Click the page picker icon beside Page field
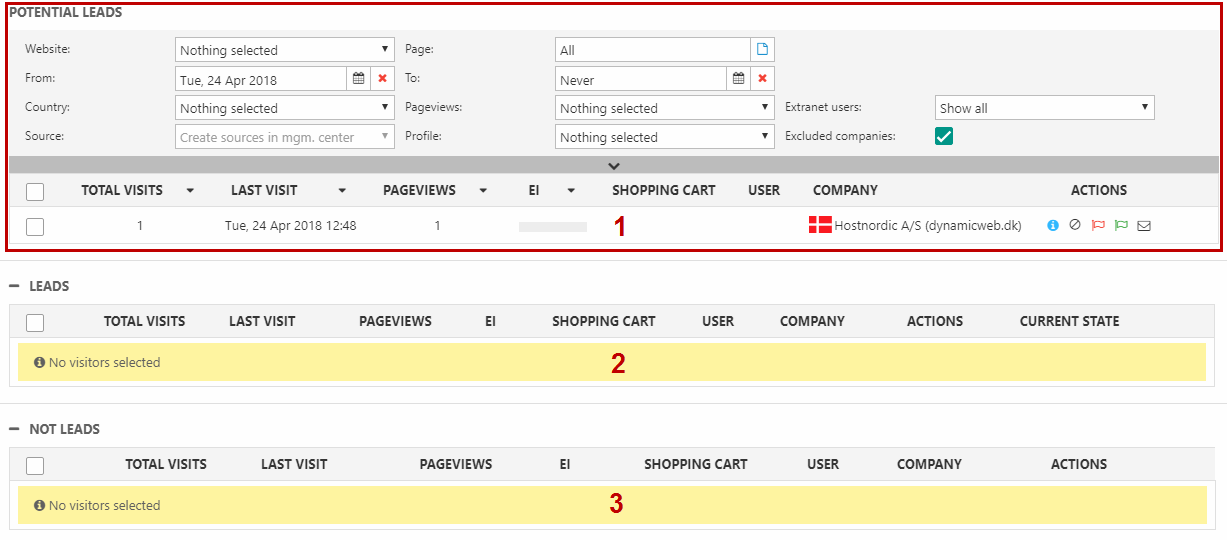Image resolution: width=1227 pixels, height=540 pixels. click(763, 50)
